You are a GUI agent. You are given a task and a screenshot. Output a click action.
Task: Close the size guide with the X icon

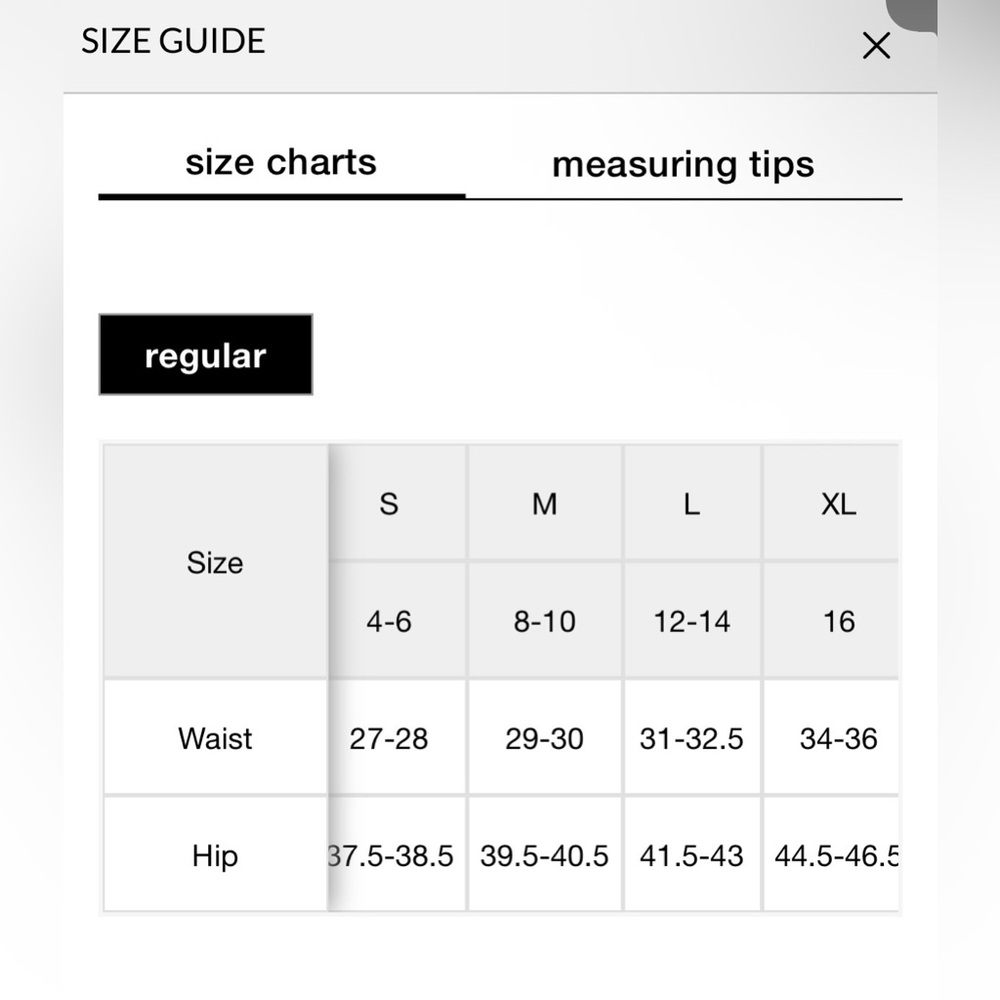(876, 46)
